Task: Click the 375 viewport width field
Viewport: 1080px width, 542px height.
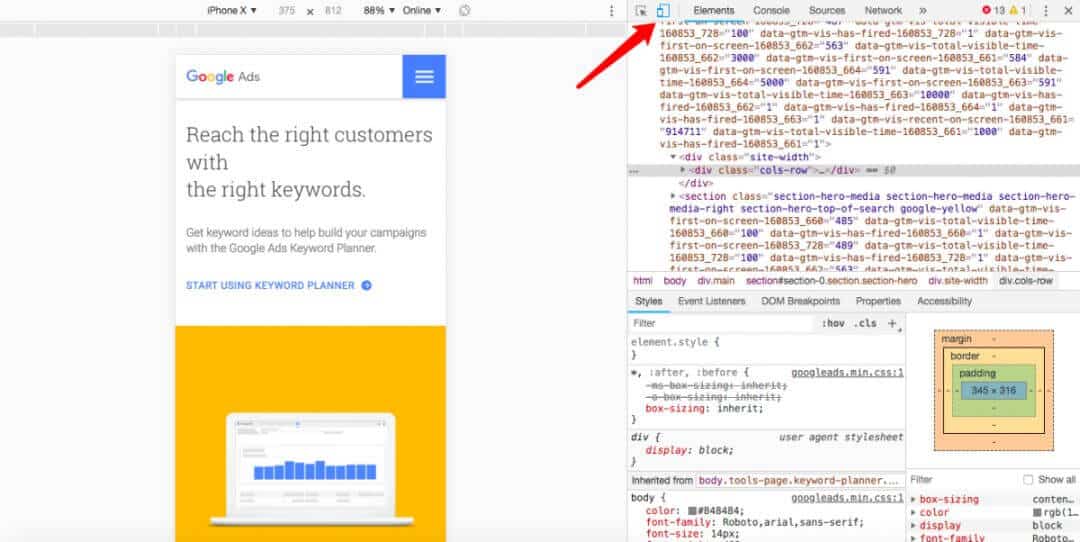Action: [287, 10]
